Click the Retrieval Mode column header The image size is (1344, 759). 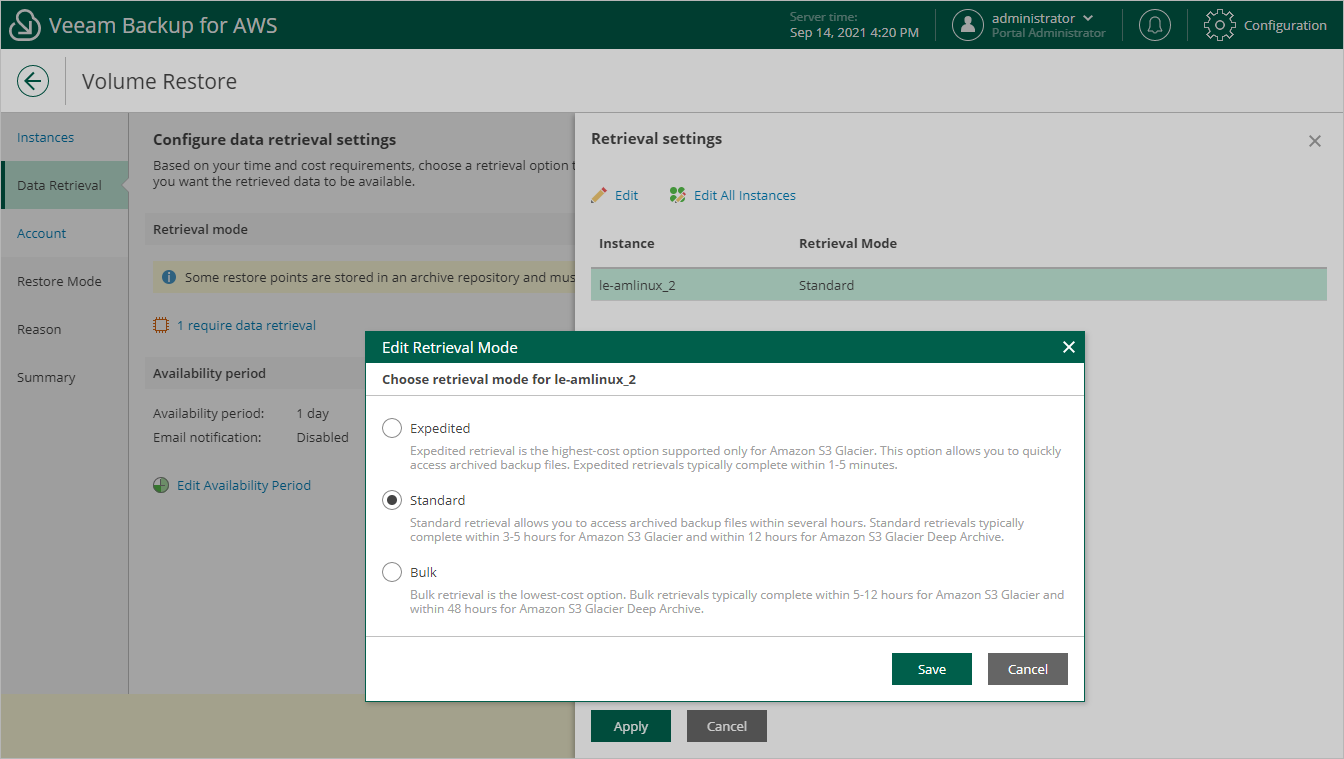pos(848,243)
